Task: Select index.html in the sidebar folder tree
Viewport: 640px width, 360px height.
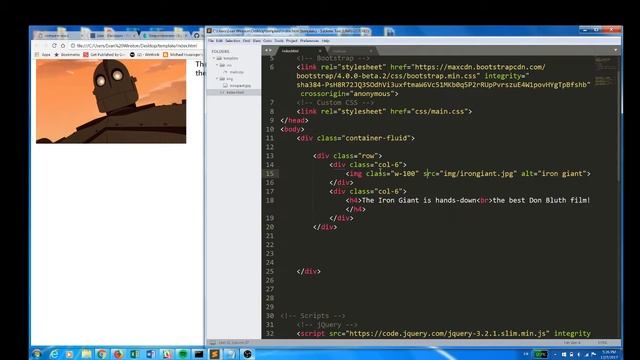Action: point(235,93)
